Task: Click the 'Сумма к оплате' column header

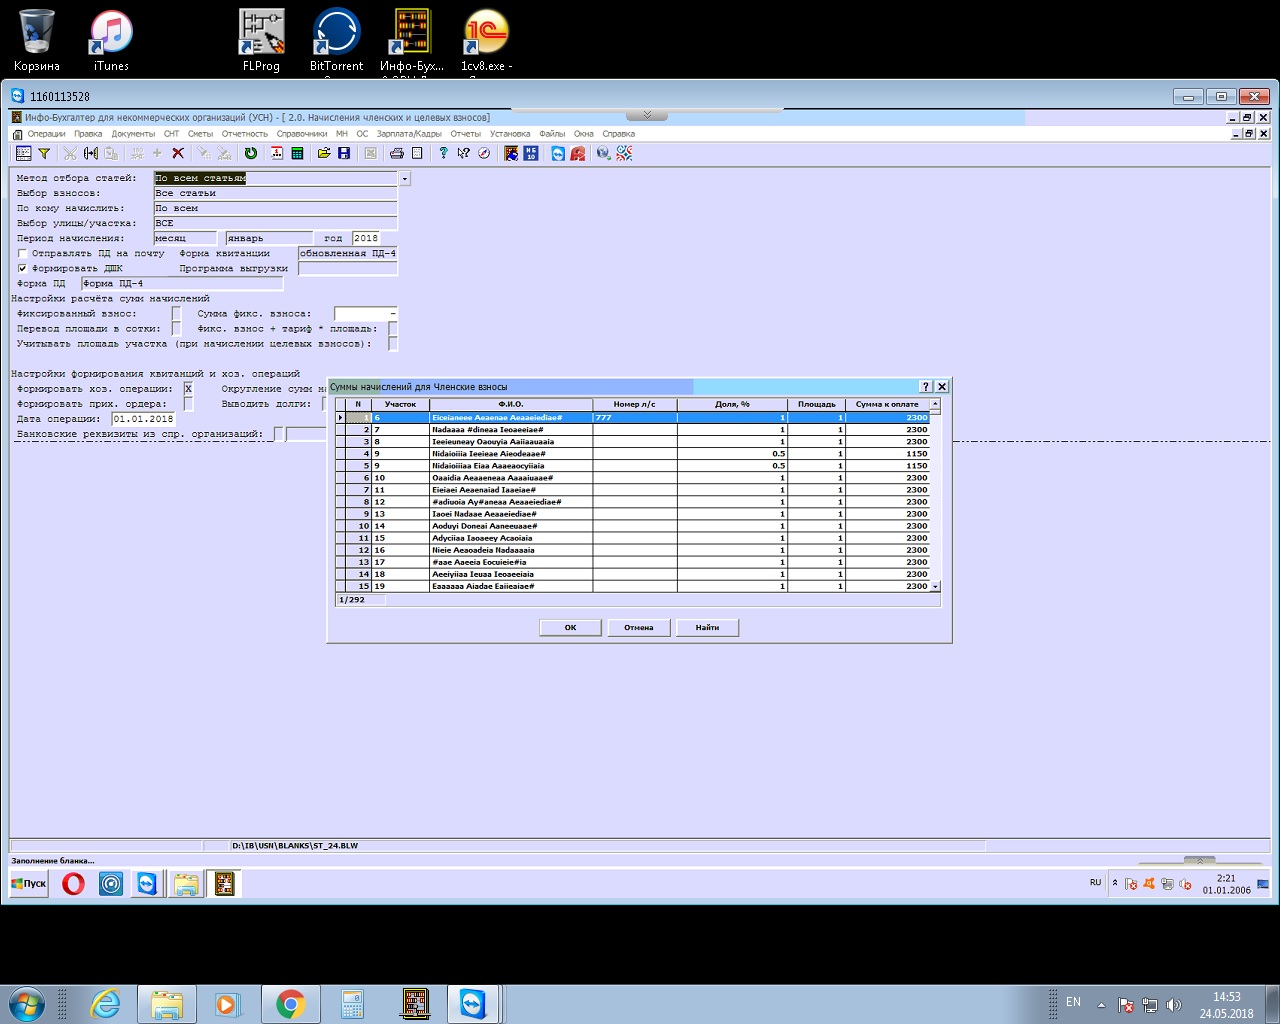Action: tap(887, 404)
